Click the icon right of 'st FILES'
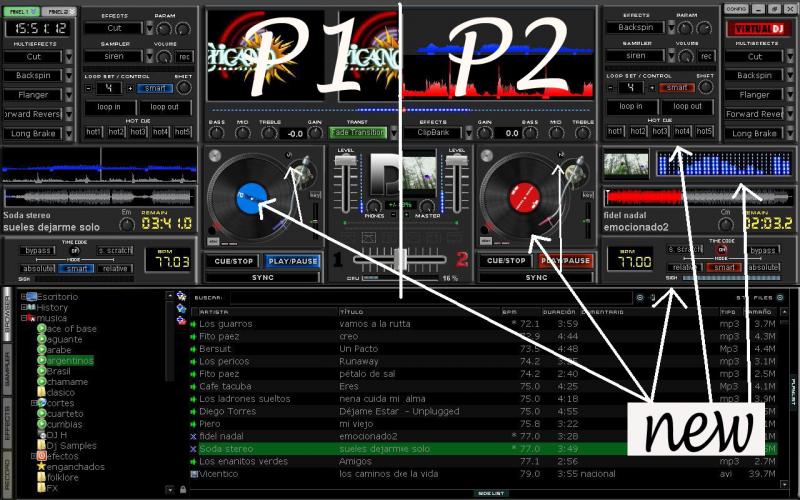The image size is (800, 500). point(780,297)
